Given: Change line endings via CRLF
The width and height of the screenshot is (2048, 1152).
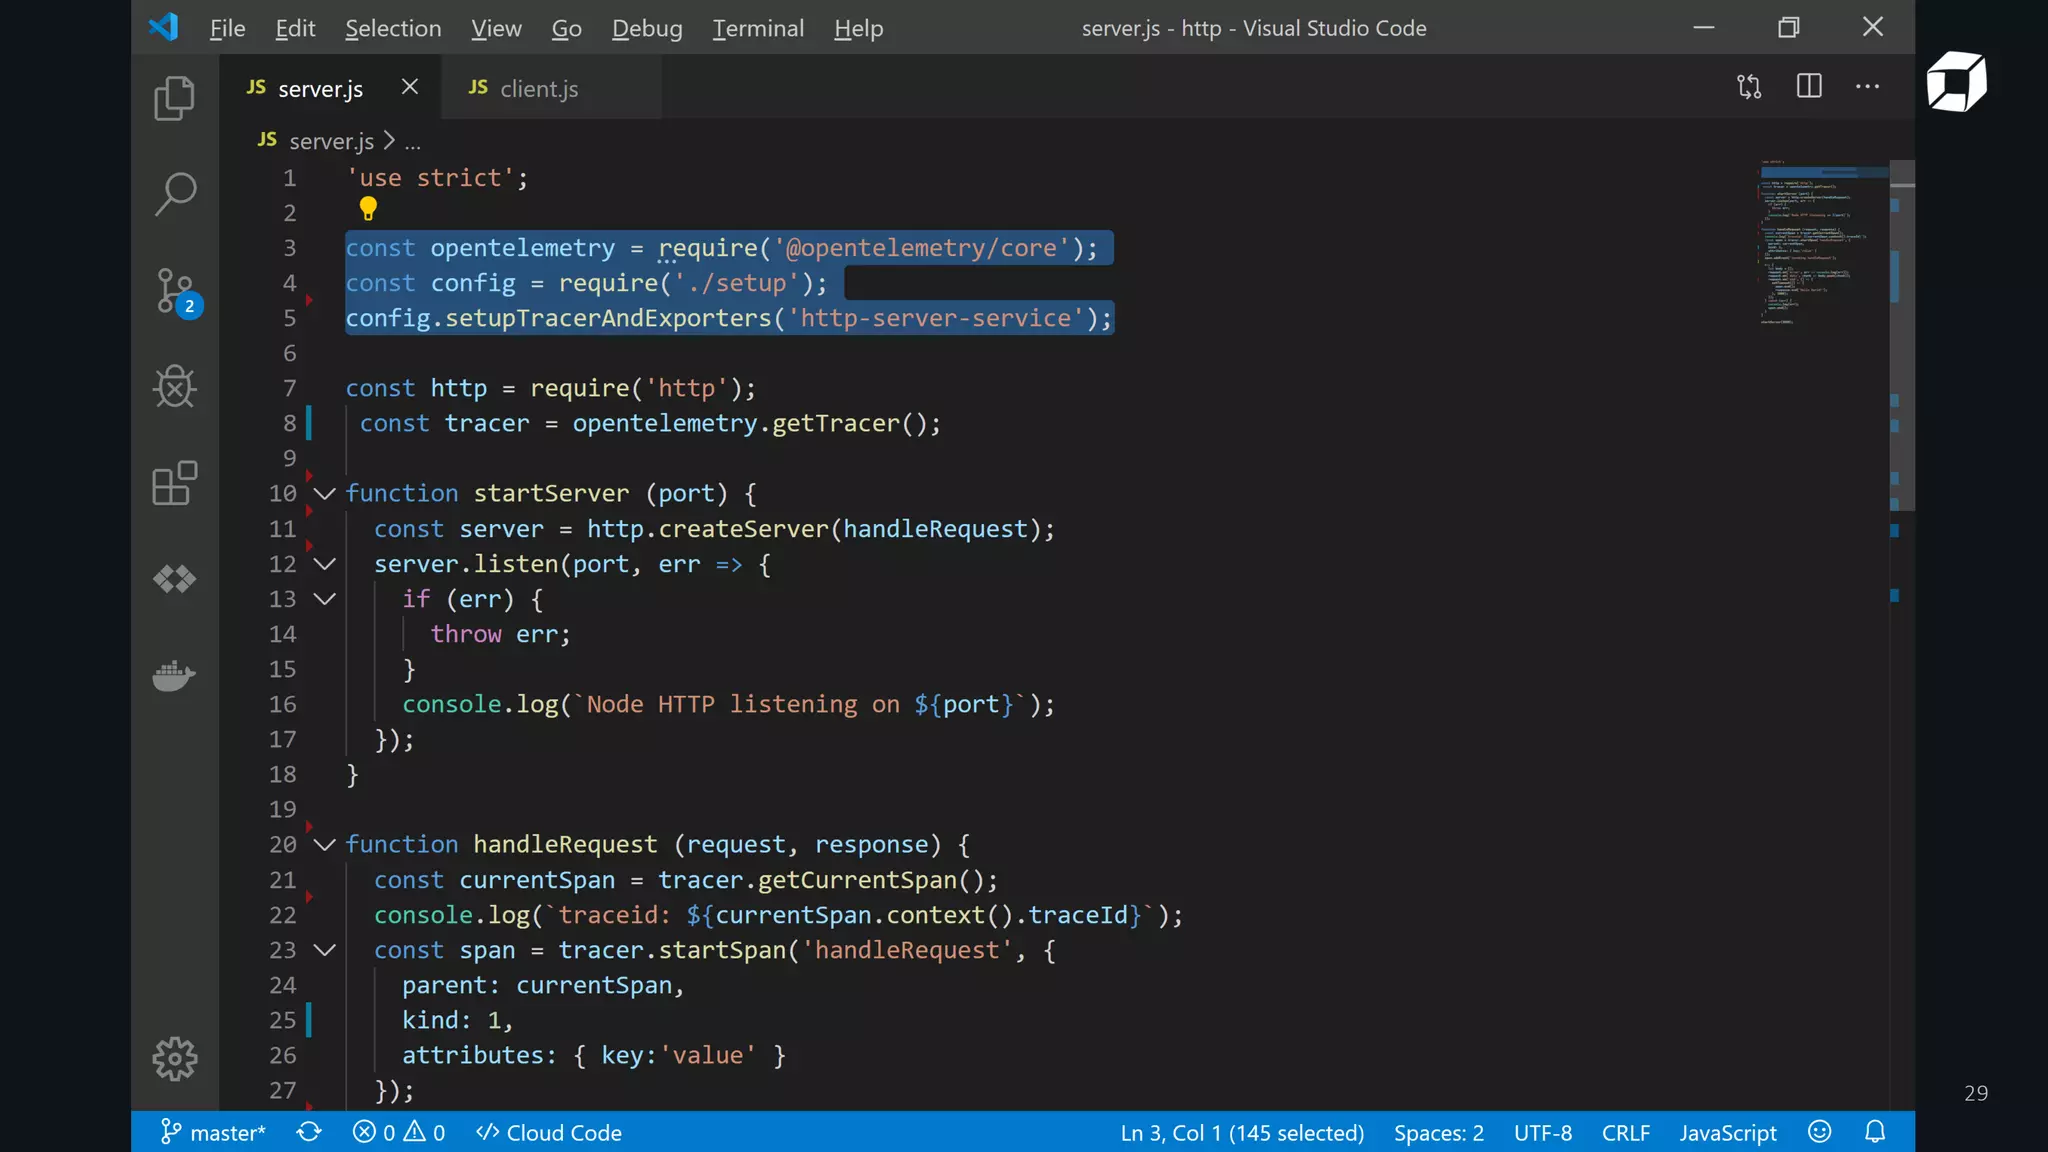Looking at the screenshot, I should pos(1626,1132).
